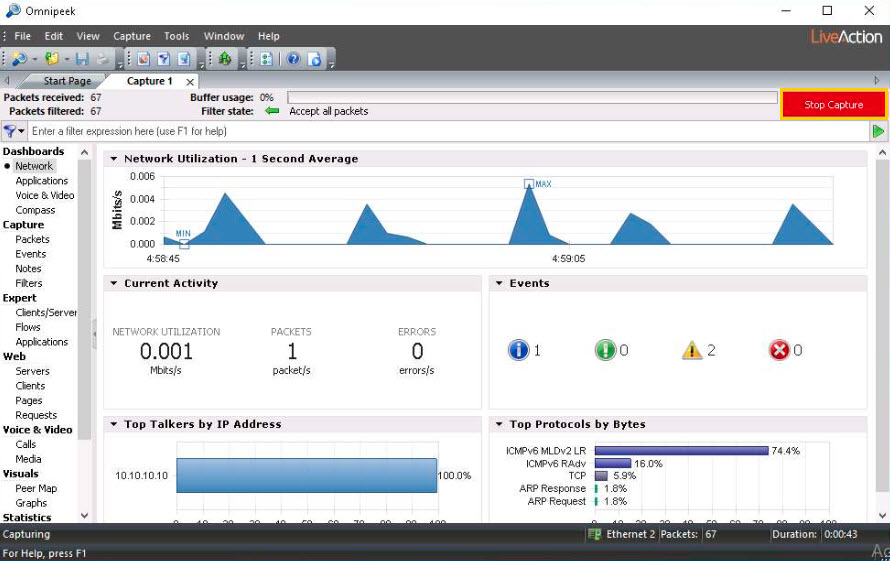Viewport: 890px width, 561px height.
Task: Open the Capture menu
Action: click(132, 36)
